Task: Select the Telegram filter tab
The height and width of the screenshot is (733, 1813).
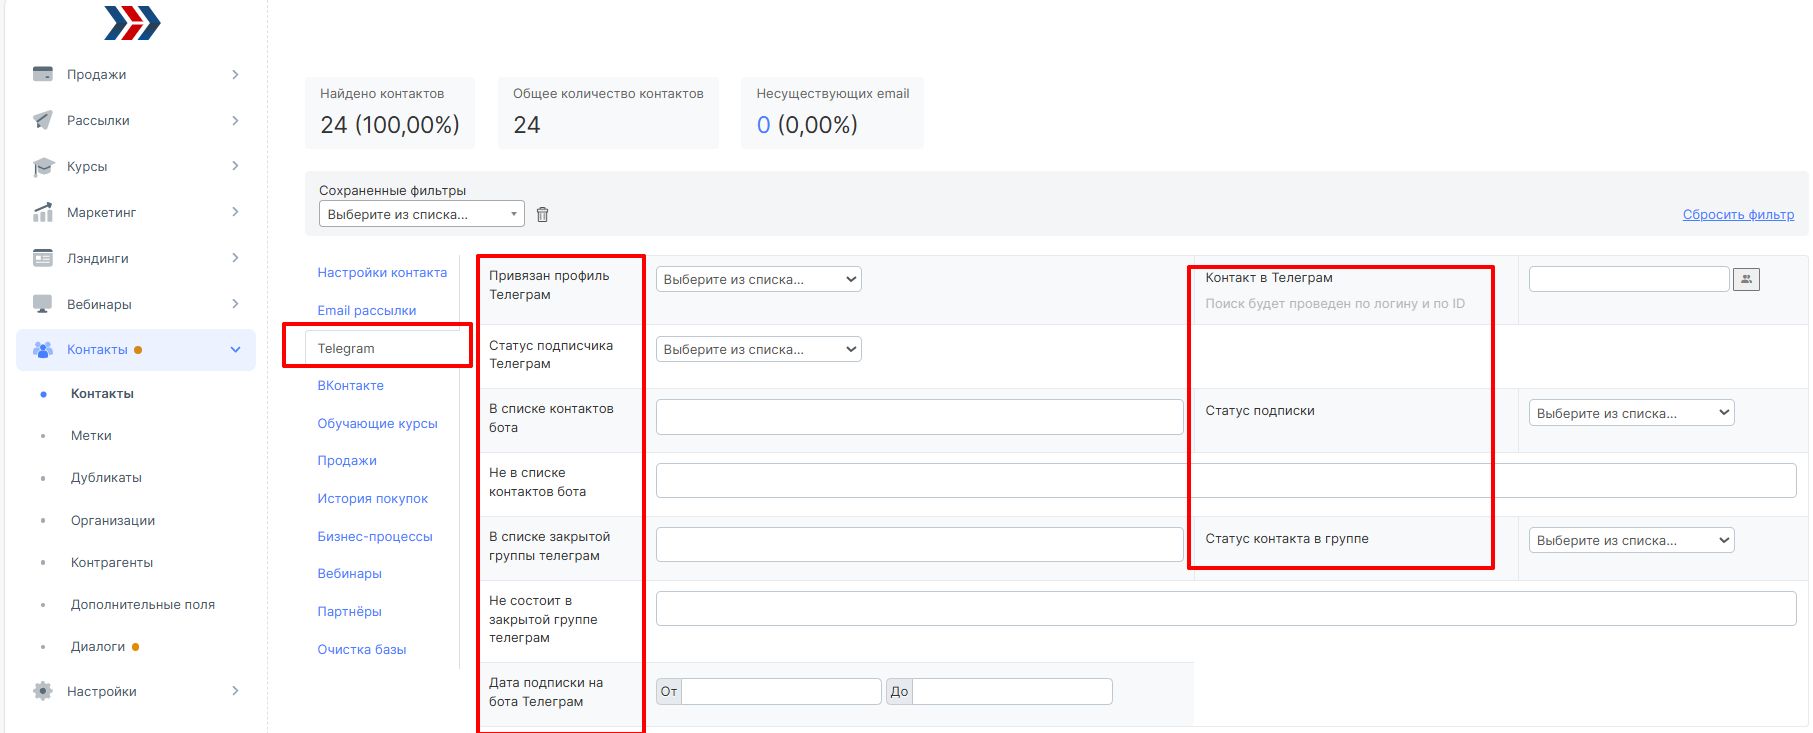Action: click(x=346, y=348)
